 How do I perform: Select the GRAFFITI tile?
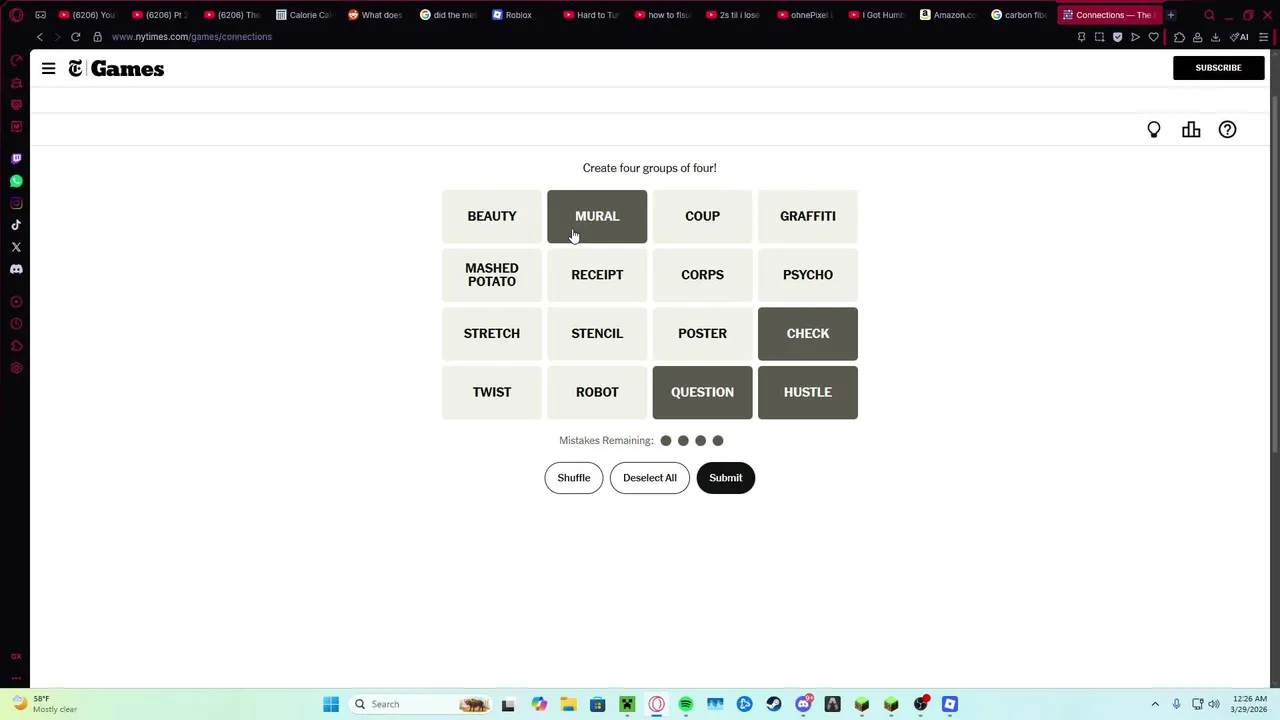coord(808,216)
